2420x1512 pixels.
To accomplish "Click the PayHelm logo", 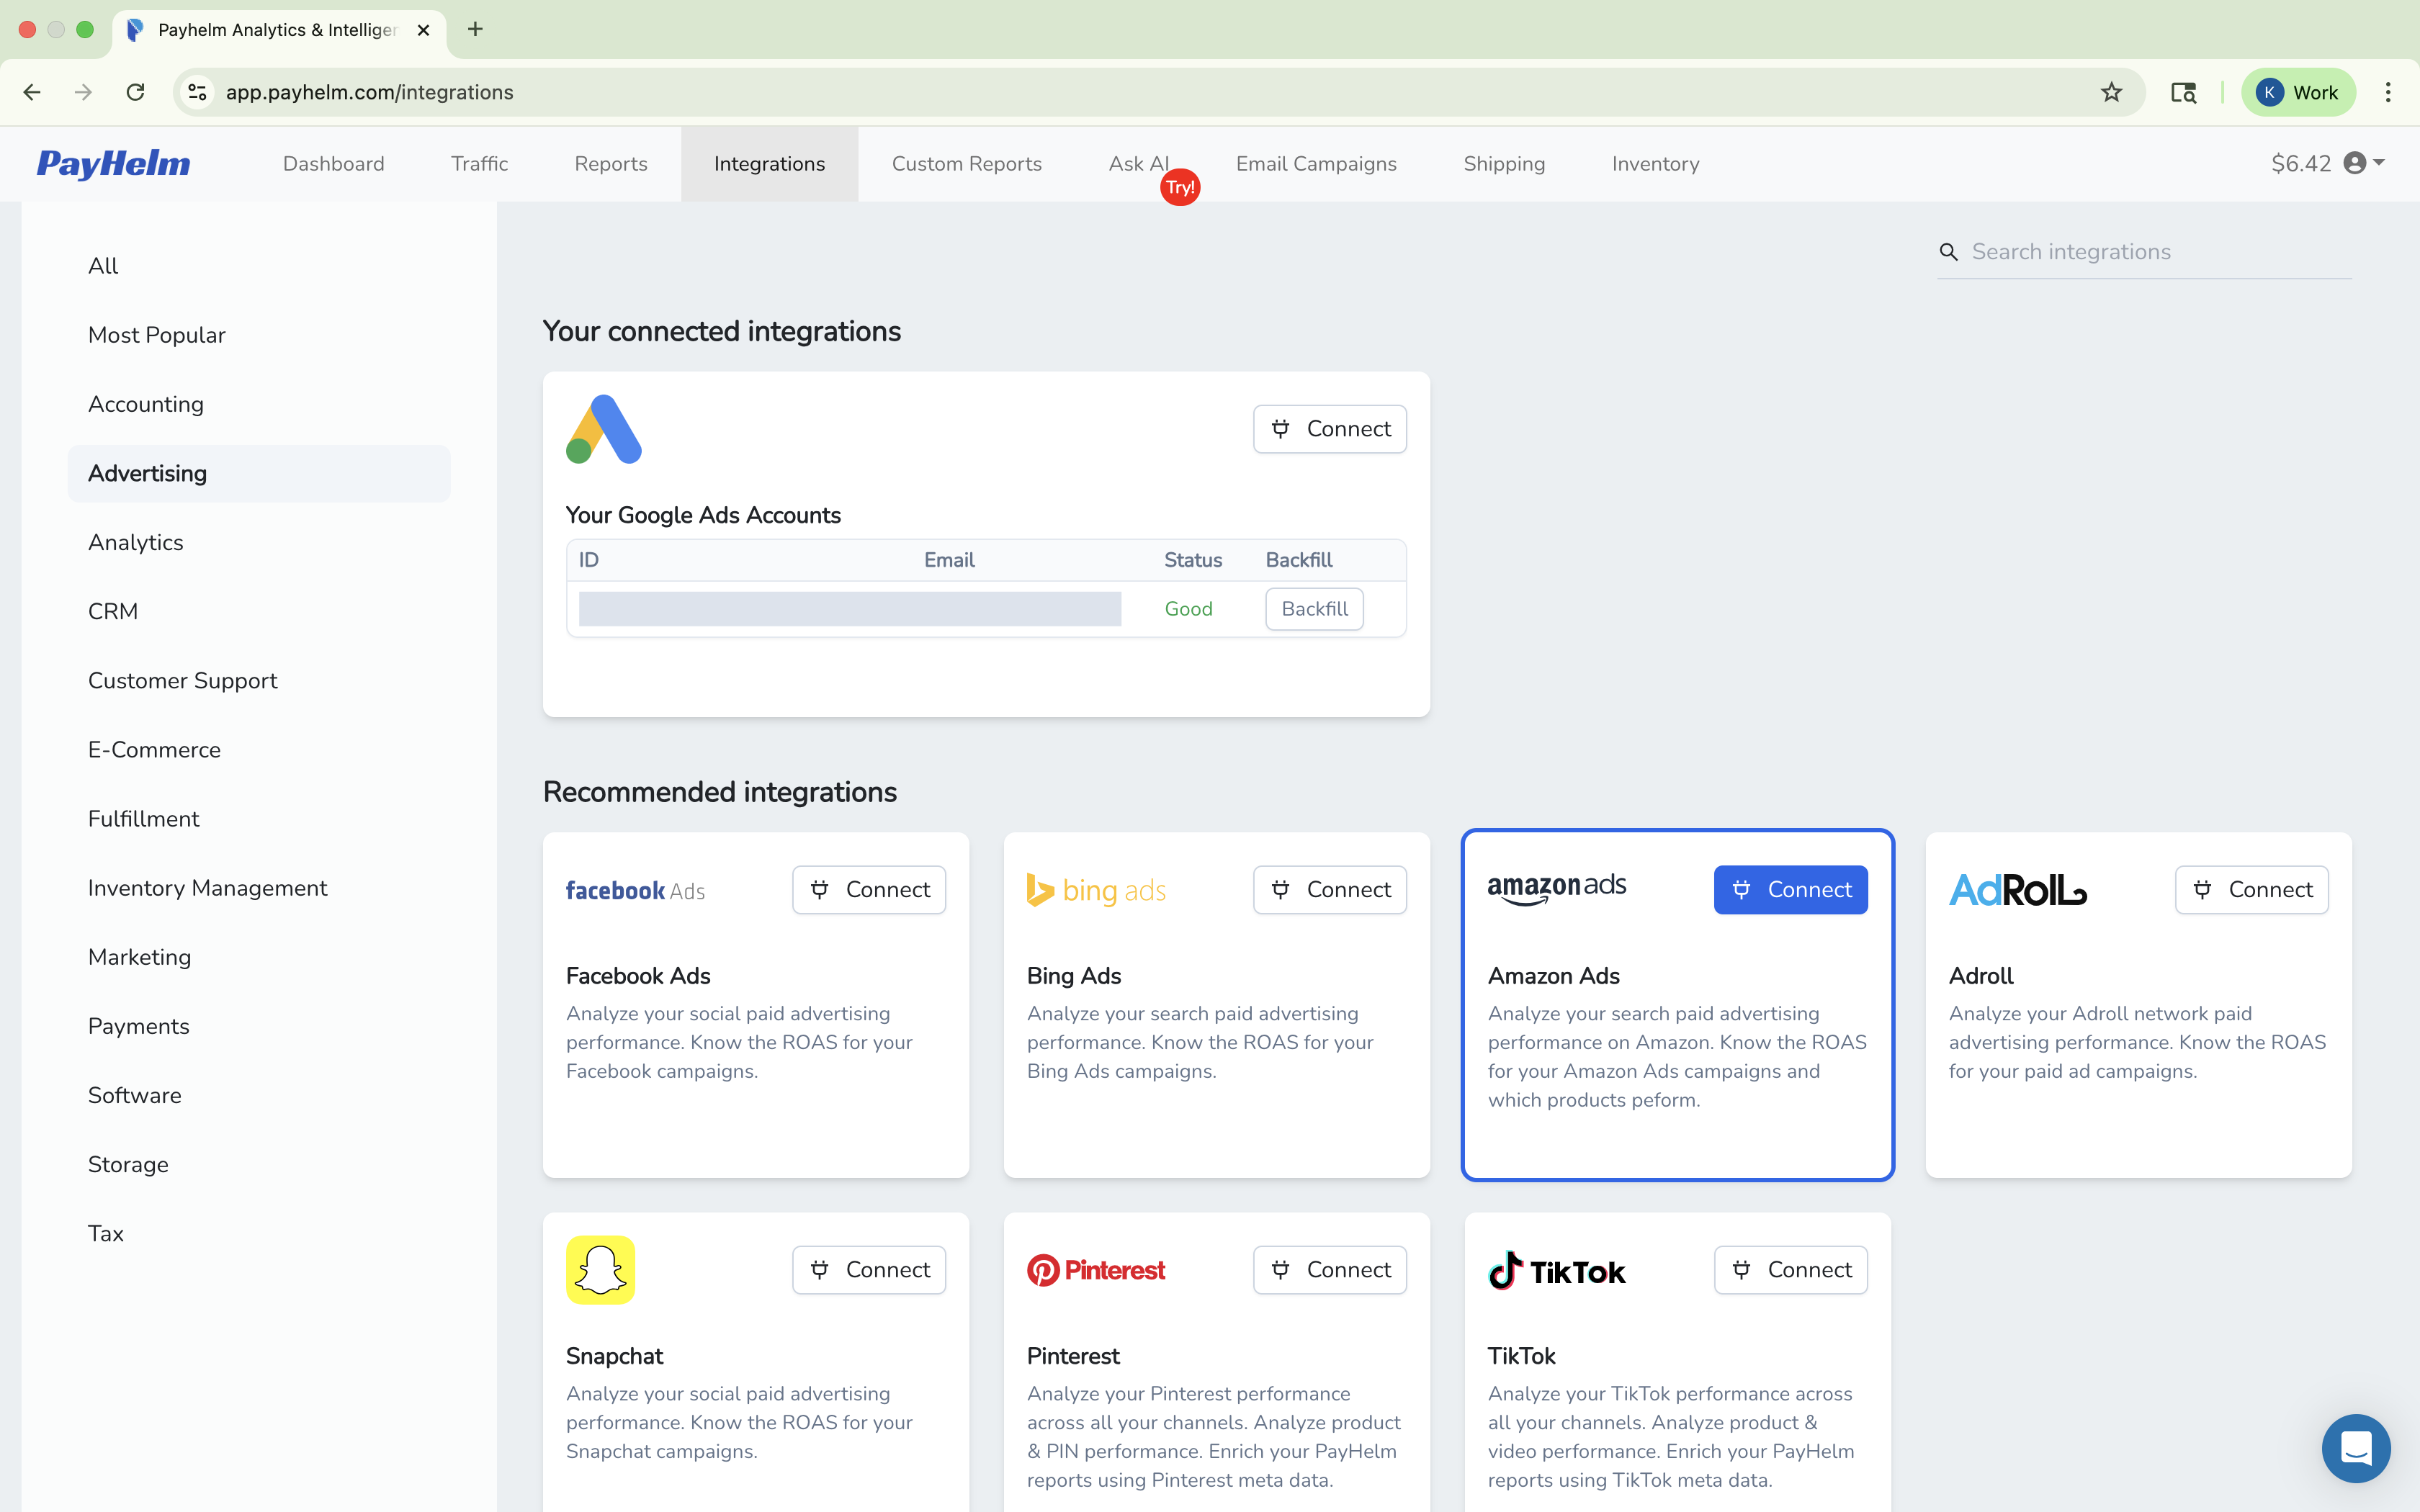I will (x=113, y=163).
